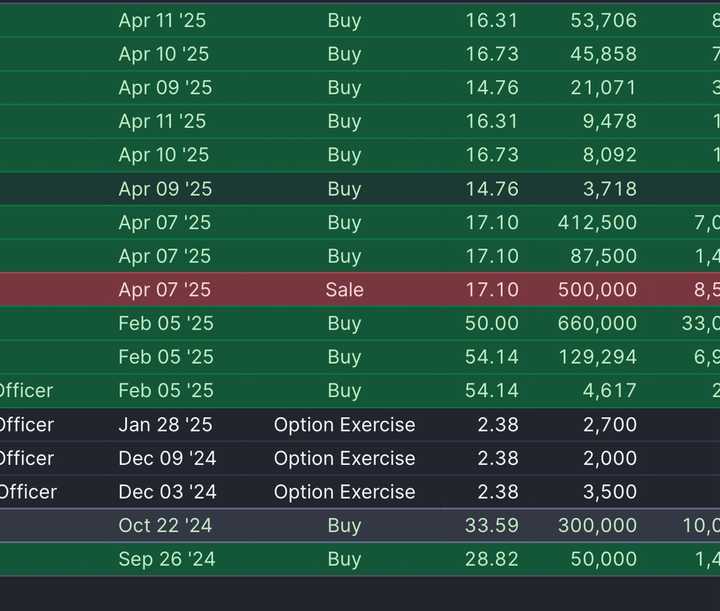The height and width of the screenshot is (611, 720).
Task: Click the 9,478 shares Apr 11 buy
Action: coord(360,121)
